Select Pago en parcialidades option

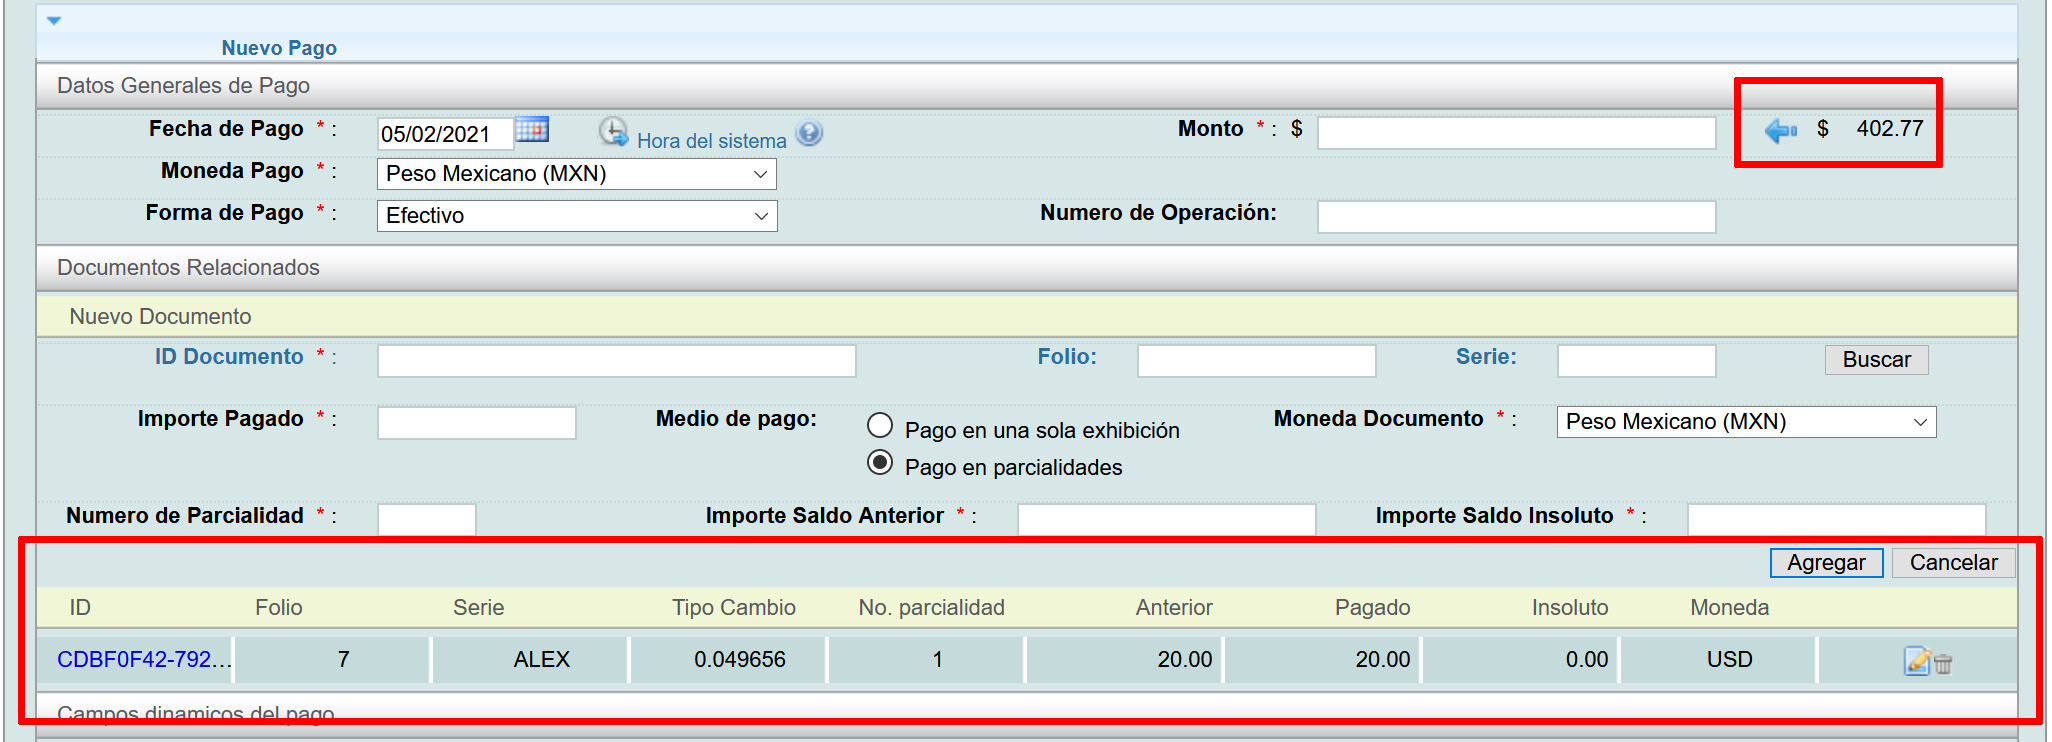880,463
